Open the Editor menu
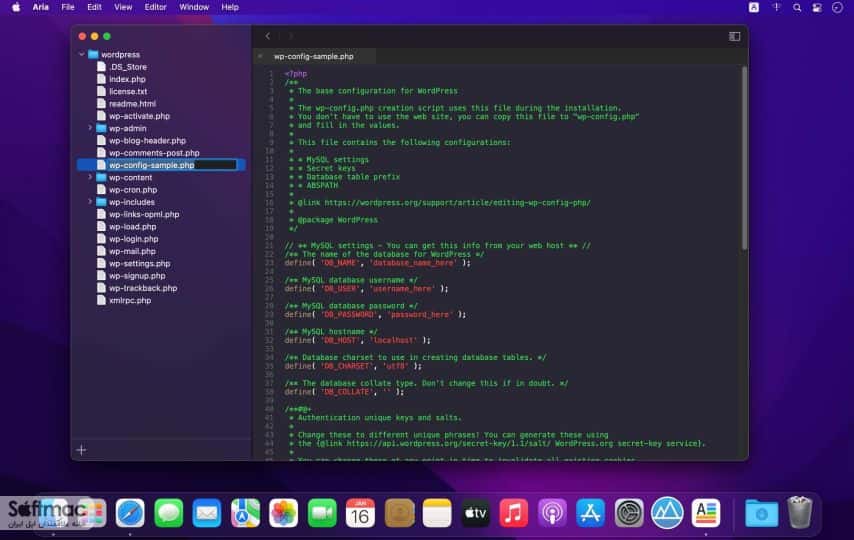The image size is (854, 540). click(x=155, y=7)
